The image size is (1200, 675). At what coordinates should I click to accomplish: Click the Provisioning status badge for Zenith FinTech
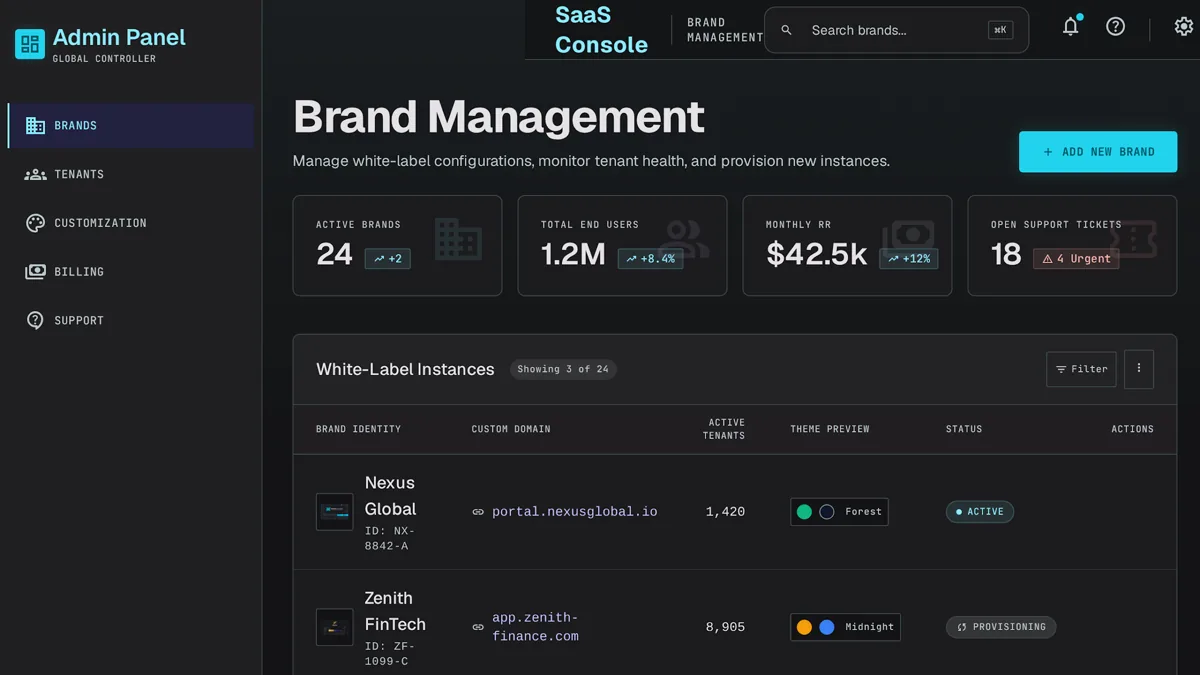(1001, 627)
